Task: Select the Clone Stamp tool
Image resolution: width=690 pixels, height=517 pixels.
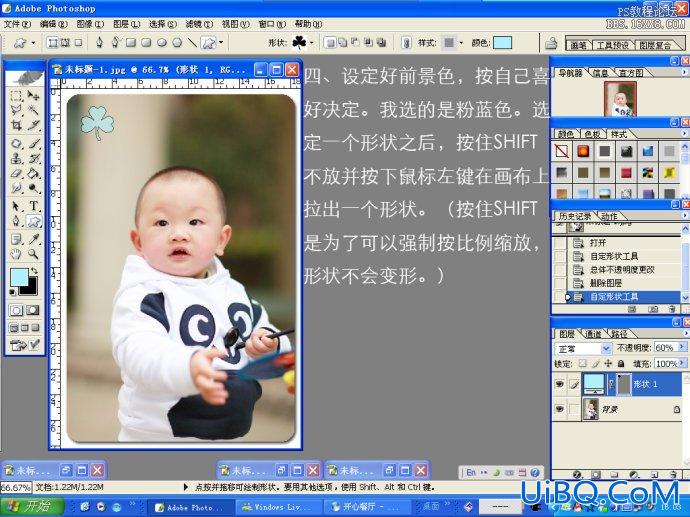Action: pyautogui.click(x=16, y=158)
